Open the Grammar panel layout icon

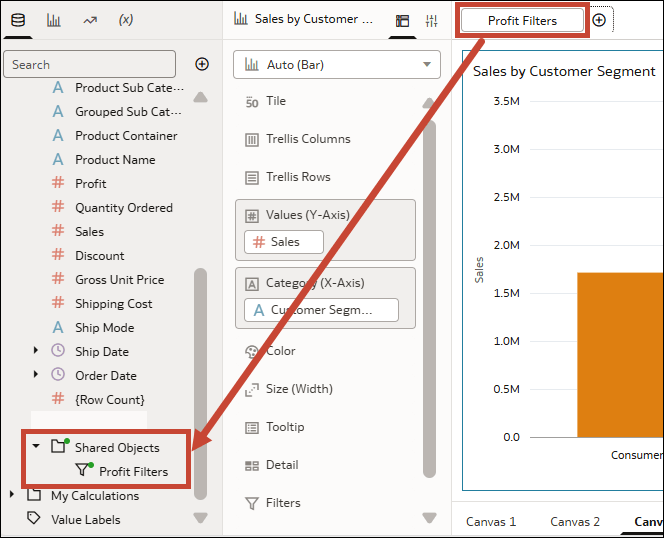[x=402, y=21]
